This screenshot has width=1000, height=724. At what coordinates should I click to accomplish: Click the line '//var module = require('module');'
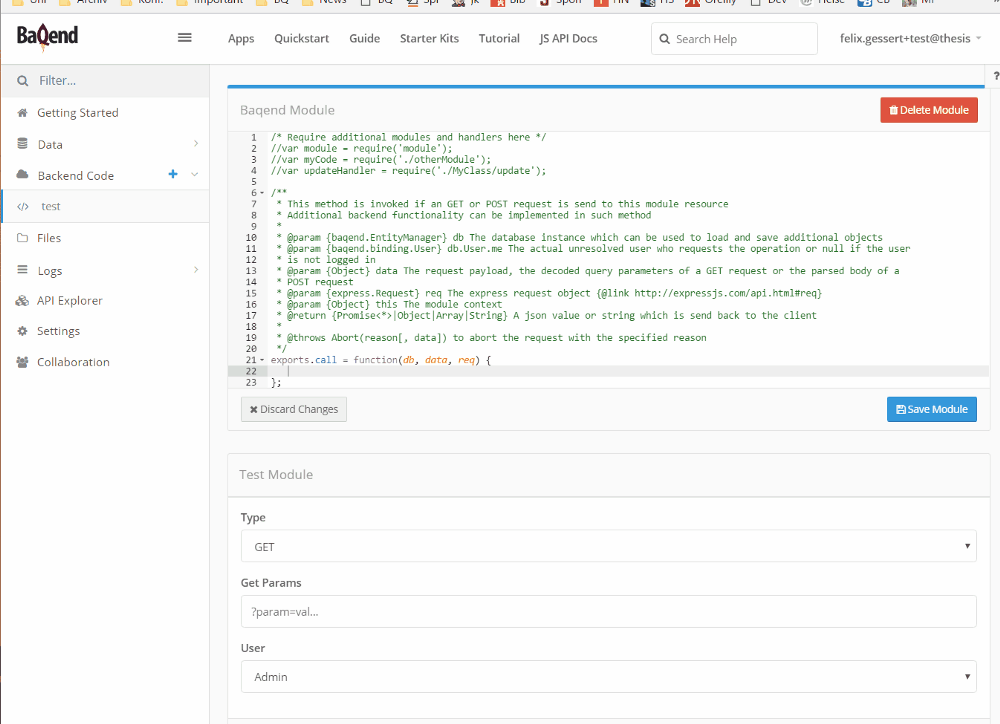(362, 149)
